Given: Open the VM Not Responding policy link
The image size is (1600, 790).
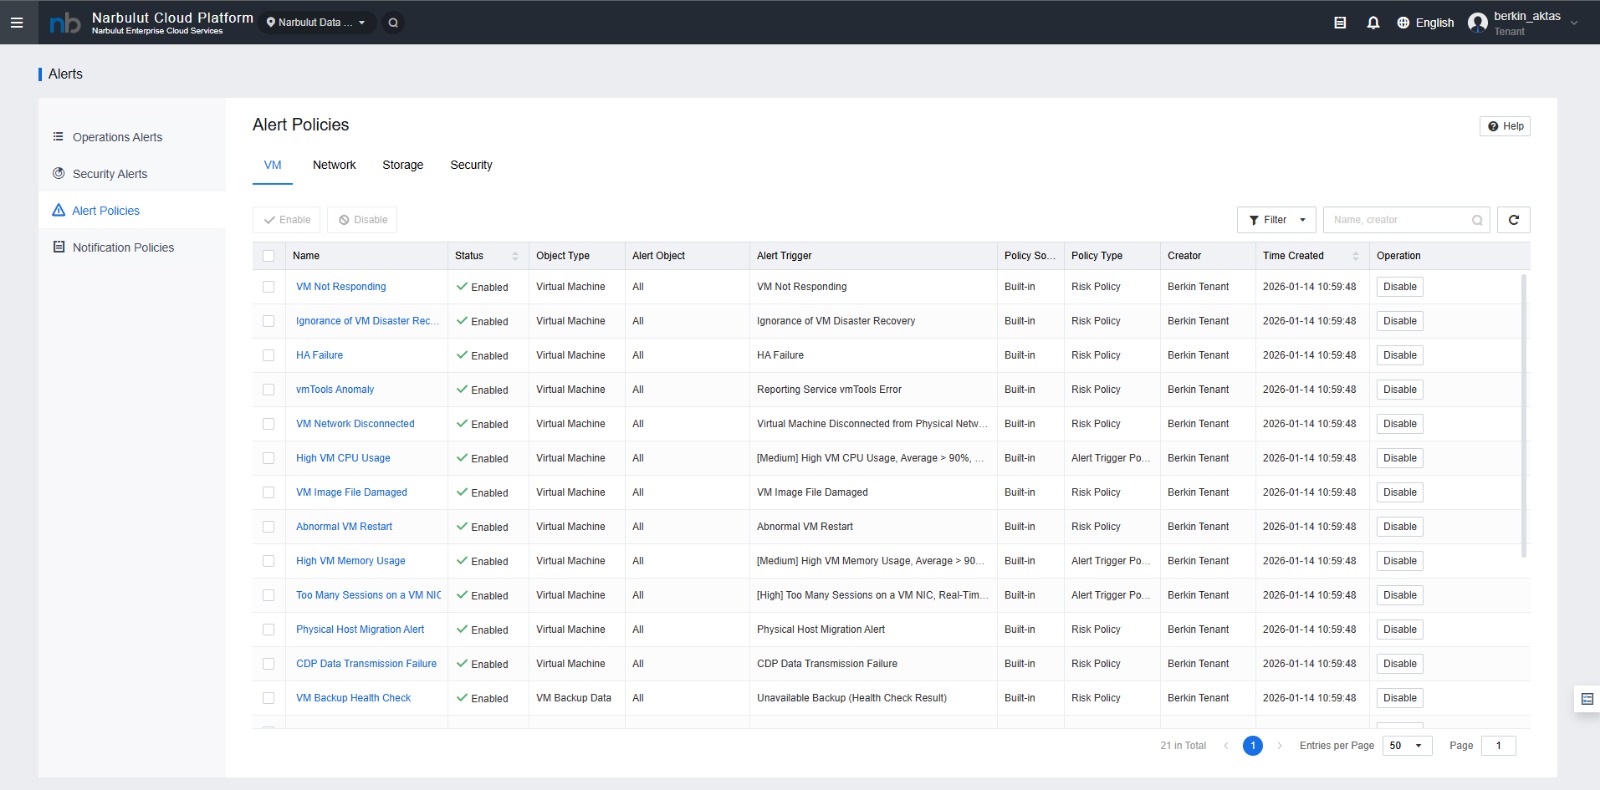Looking at the screenshot, I should click(341, 287).
